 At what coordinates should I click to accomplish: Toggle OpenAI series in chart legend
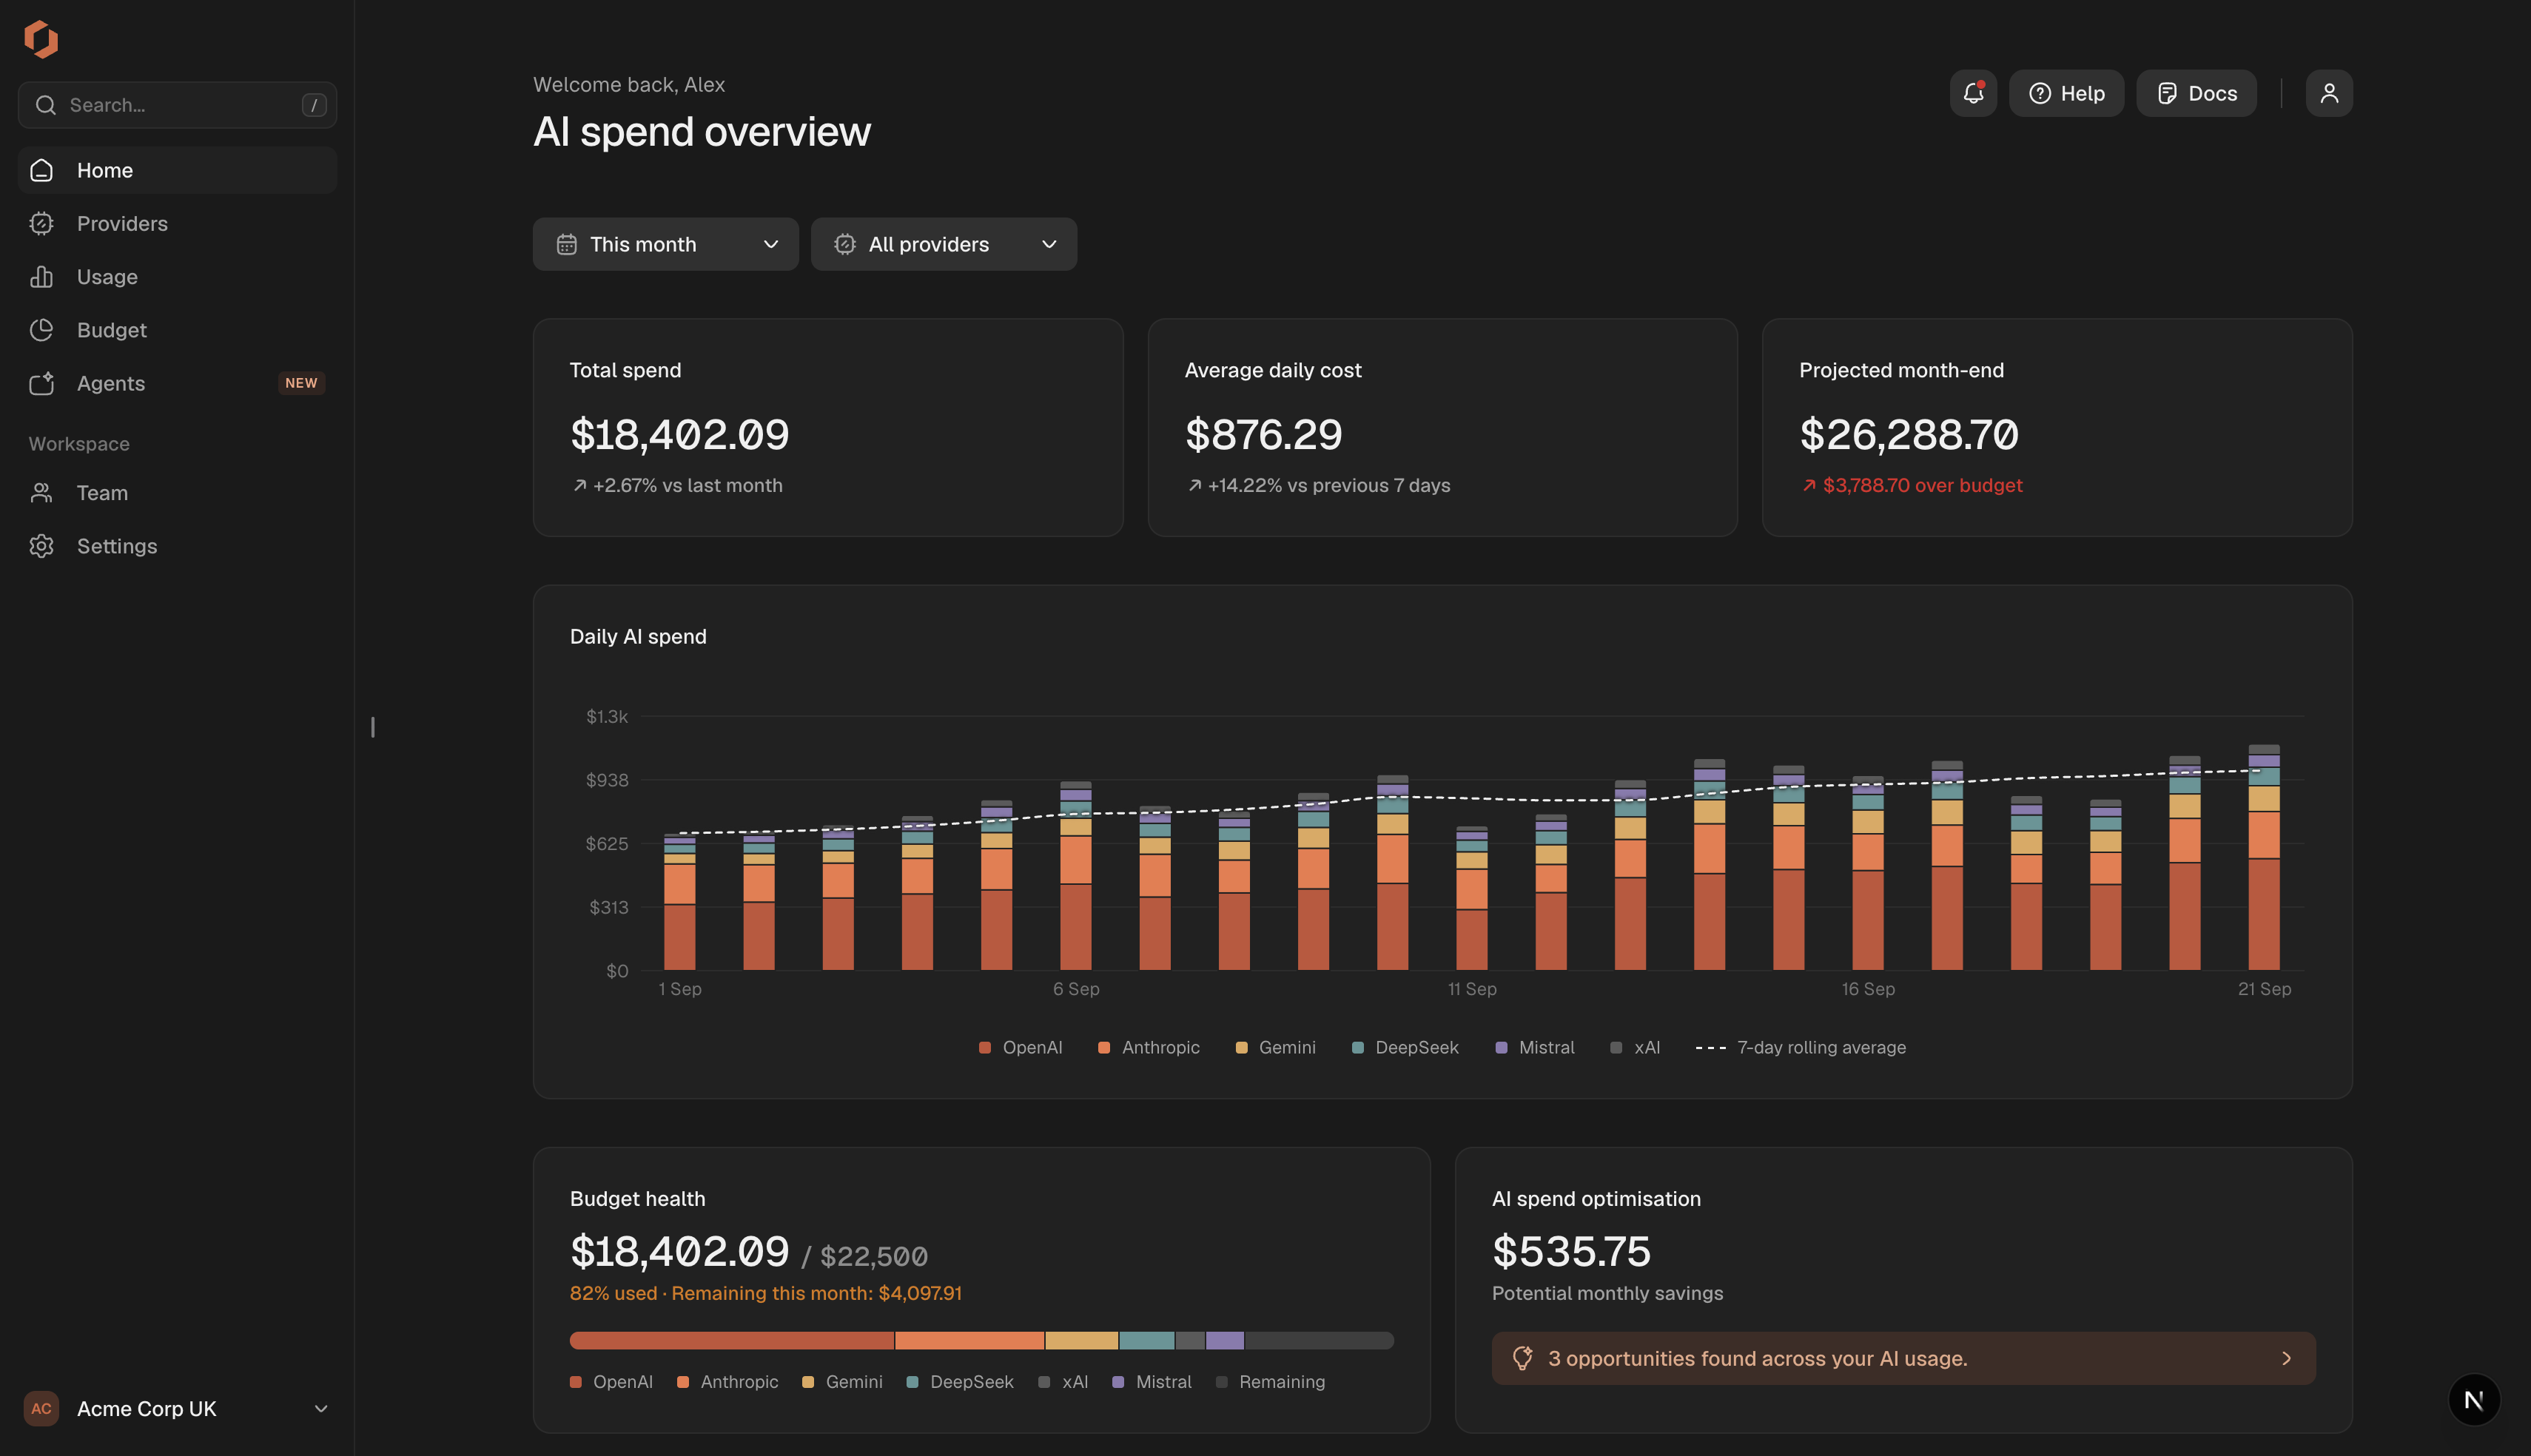pyautogui.click(x=1020, y=1047)
